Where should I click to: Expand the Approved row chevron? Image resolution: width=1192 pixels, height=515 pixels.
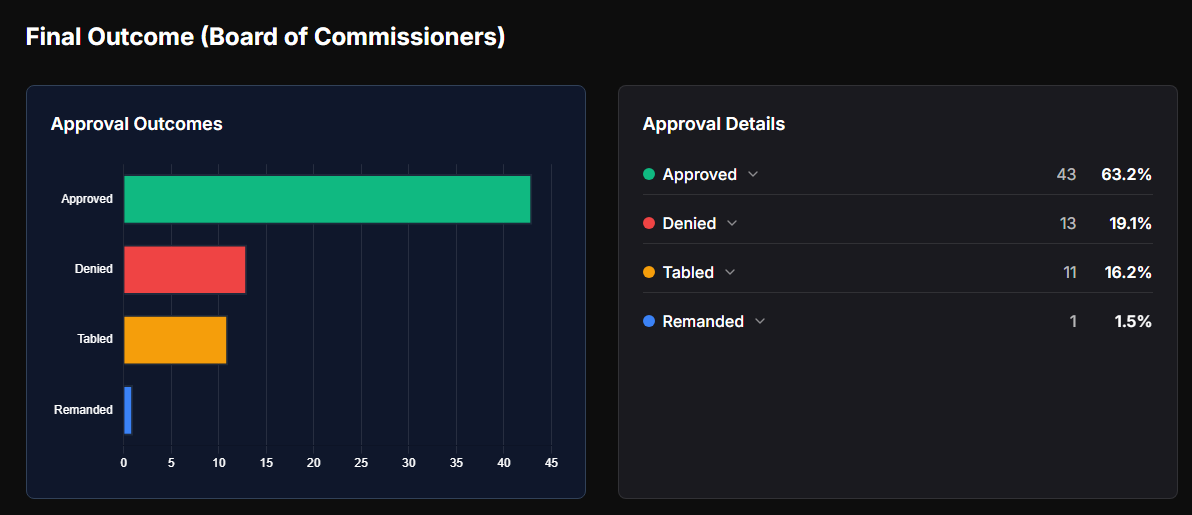coord(753,175)
